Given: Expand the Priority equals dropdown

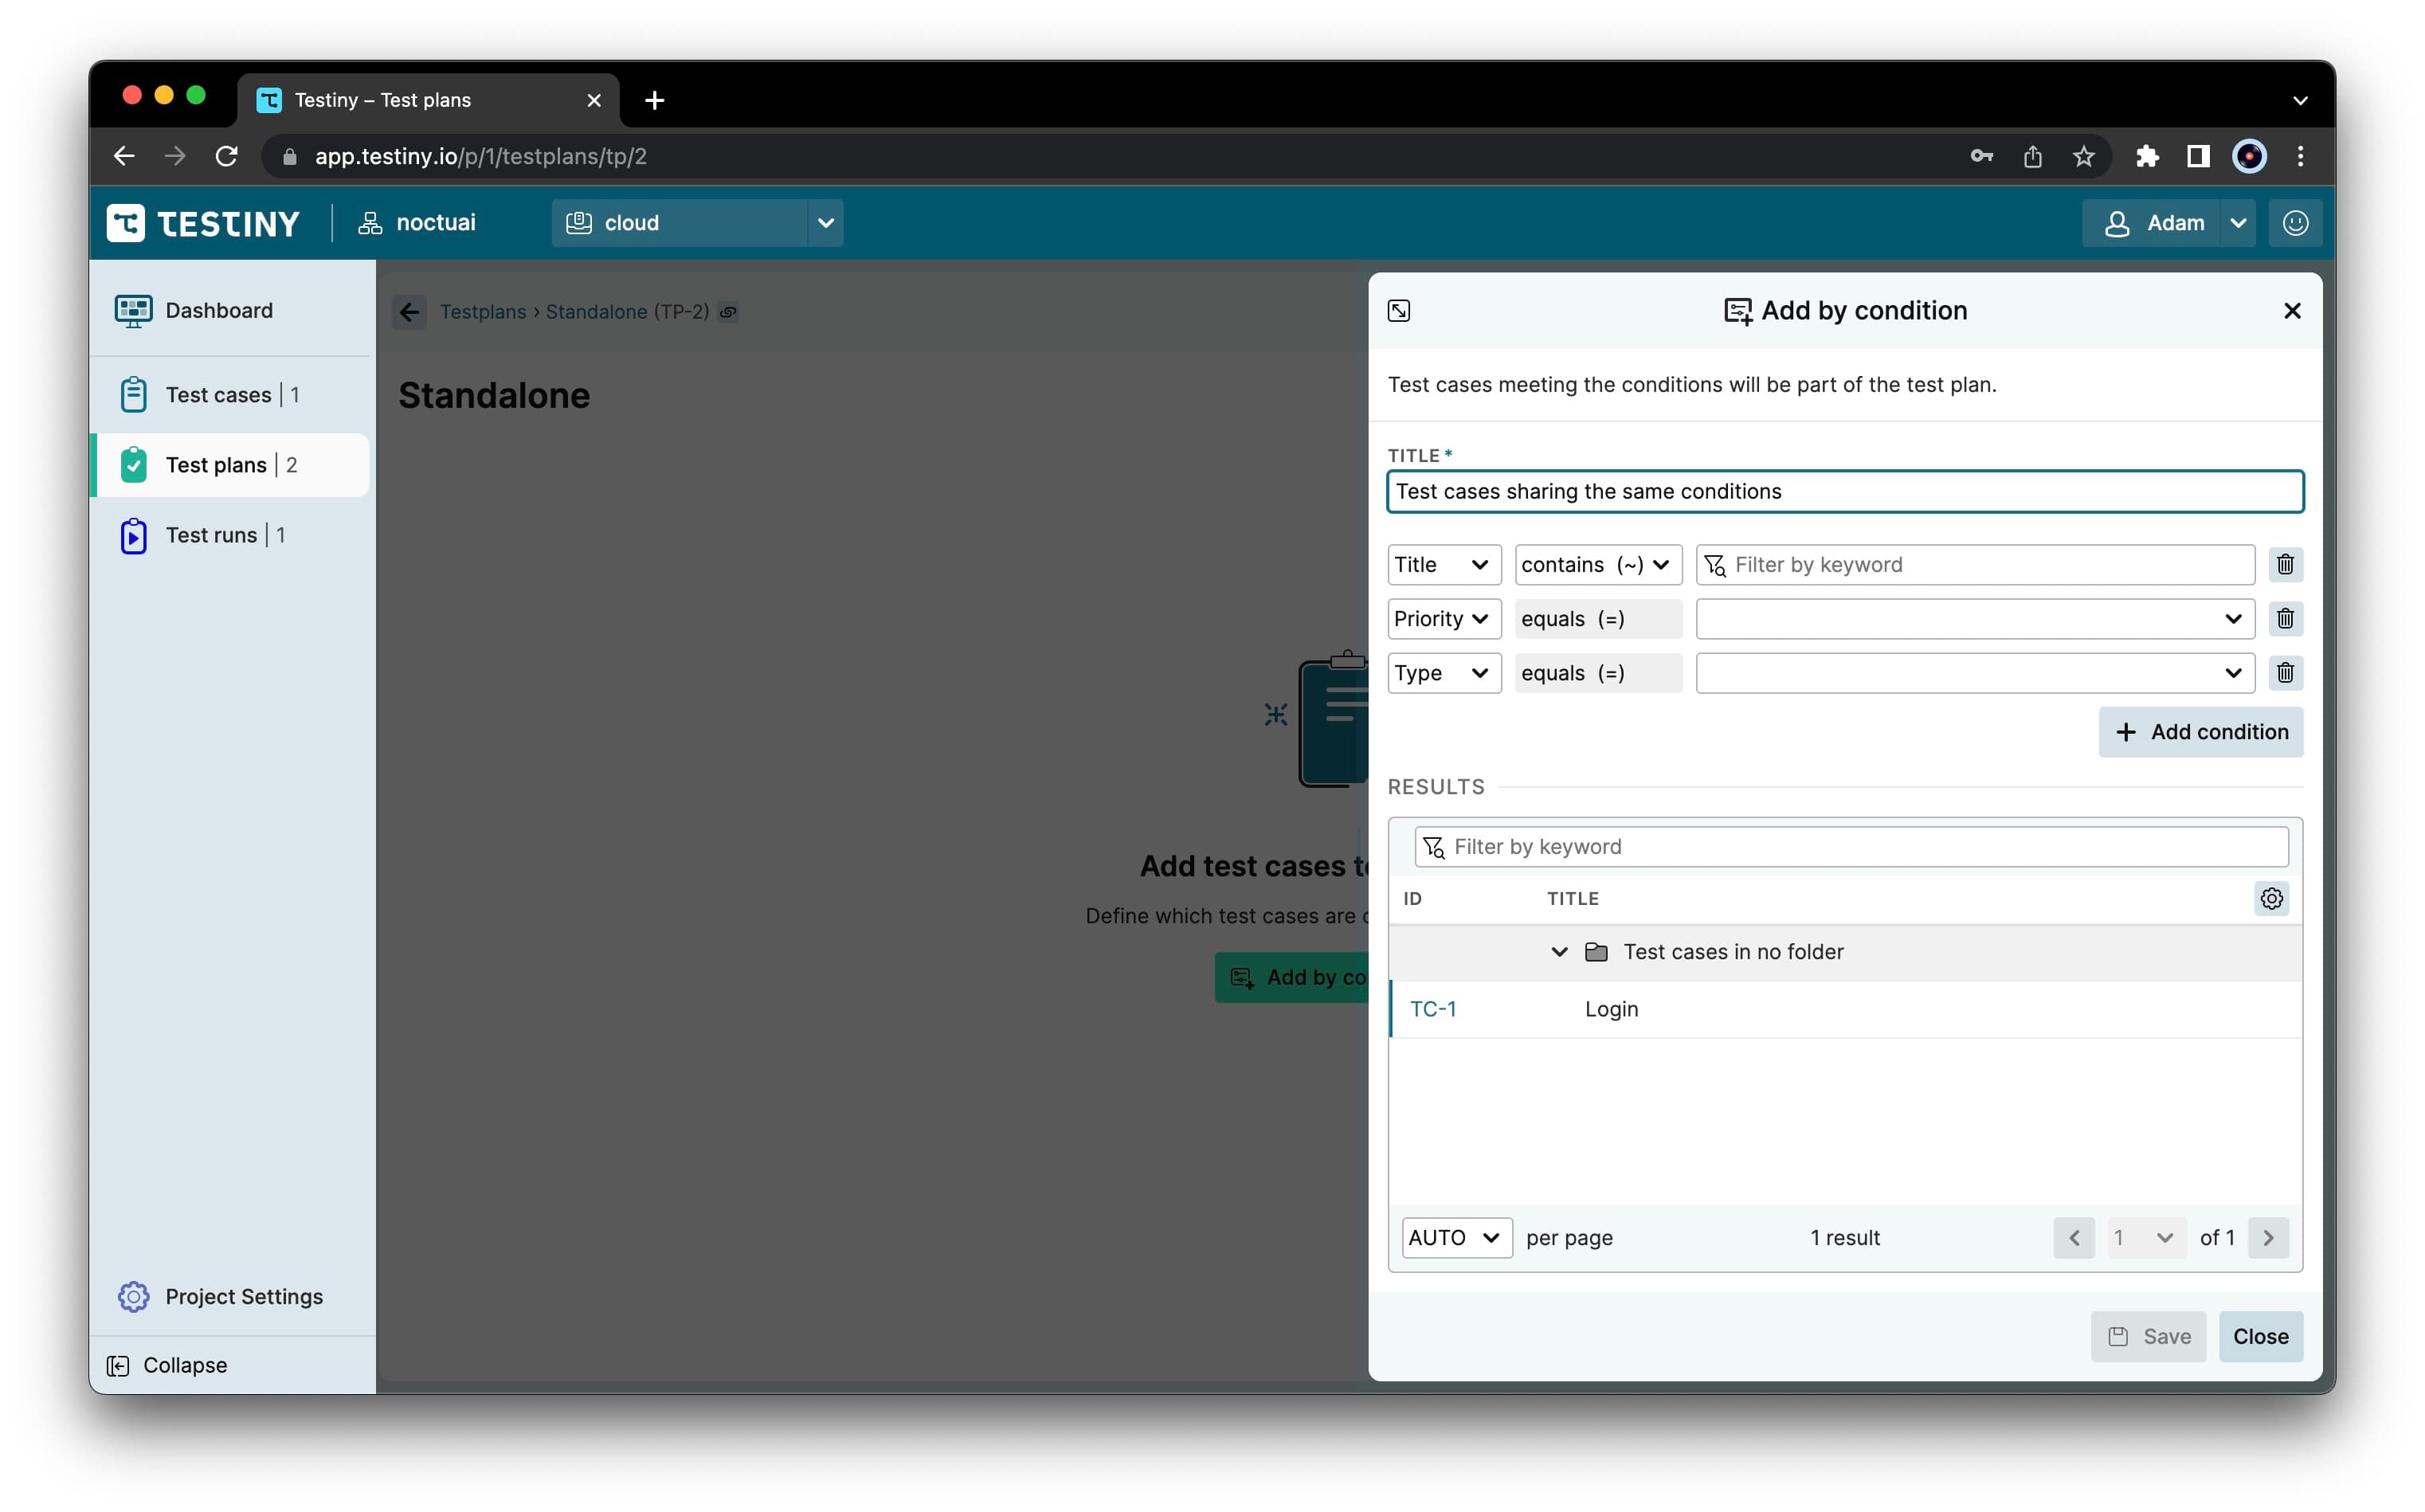Looking at the screenshot, I should click(2237, 618).
